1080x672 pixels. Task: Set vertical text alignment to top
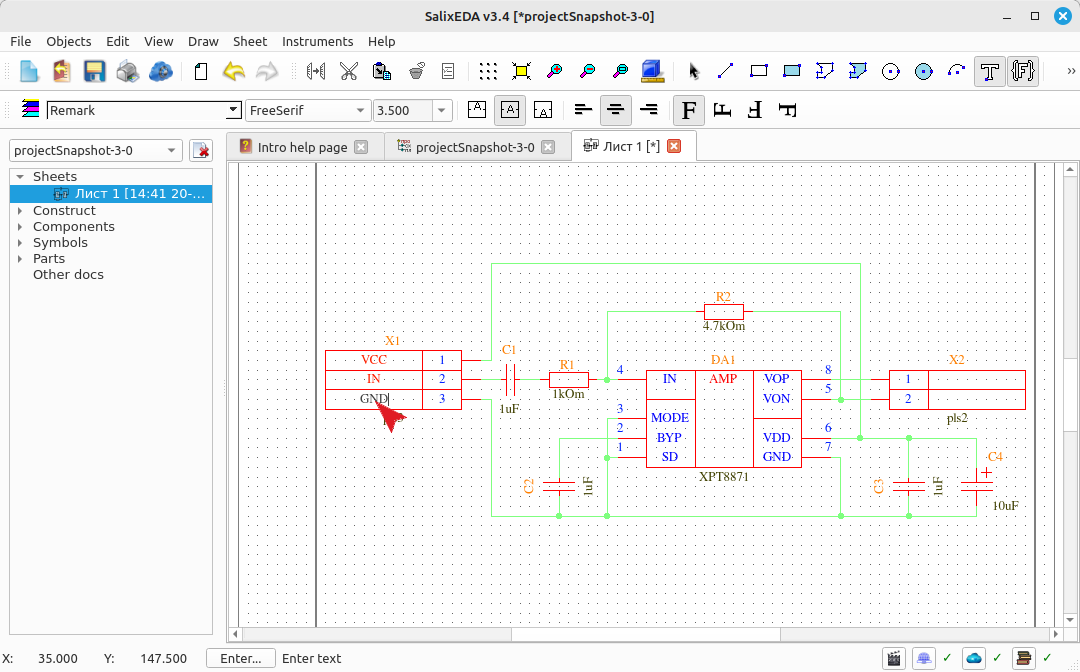[477, 109]
